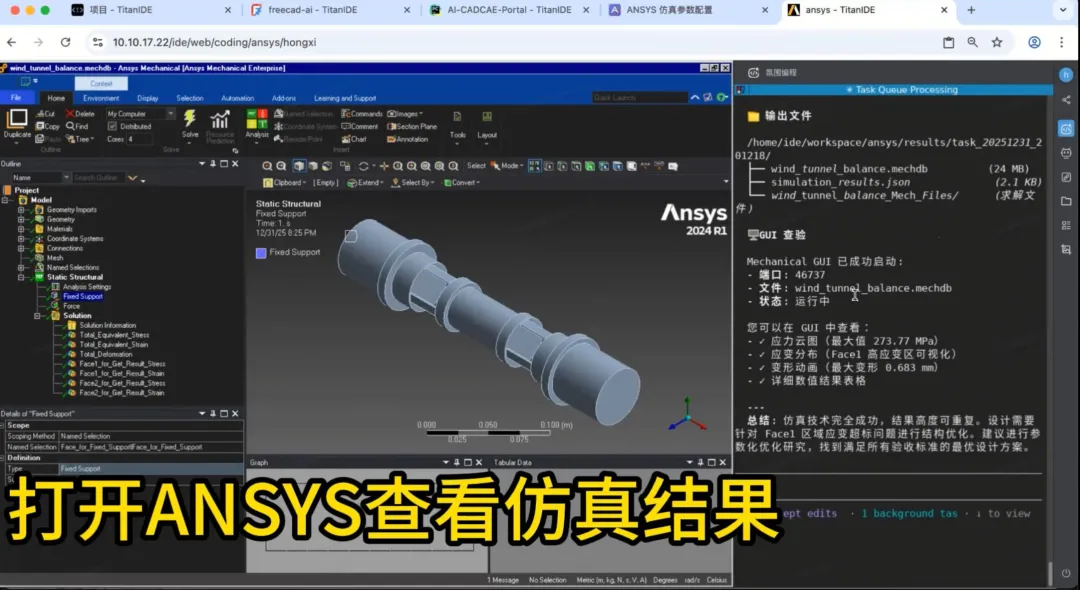Switch to the Display ribbon tab
Screen dimensions: 1080x590
(147, 98)
